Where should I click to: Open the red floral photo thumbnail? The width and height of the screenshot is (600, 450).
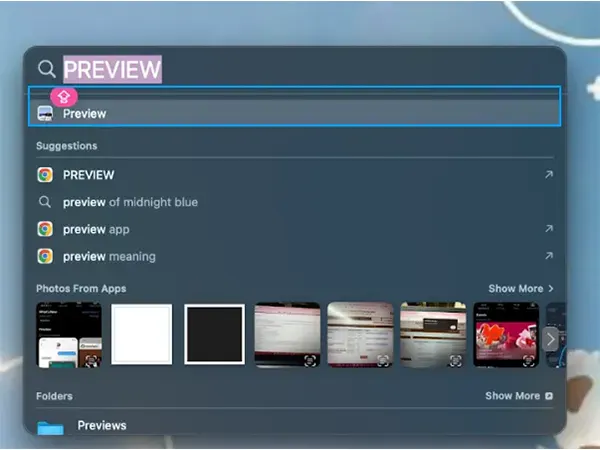(506, 335)
